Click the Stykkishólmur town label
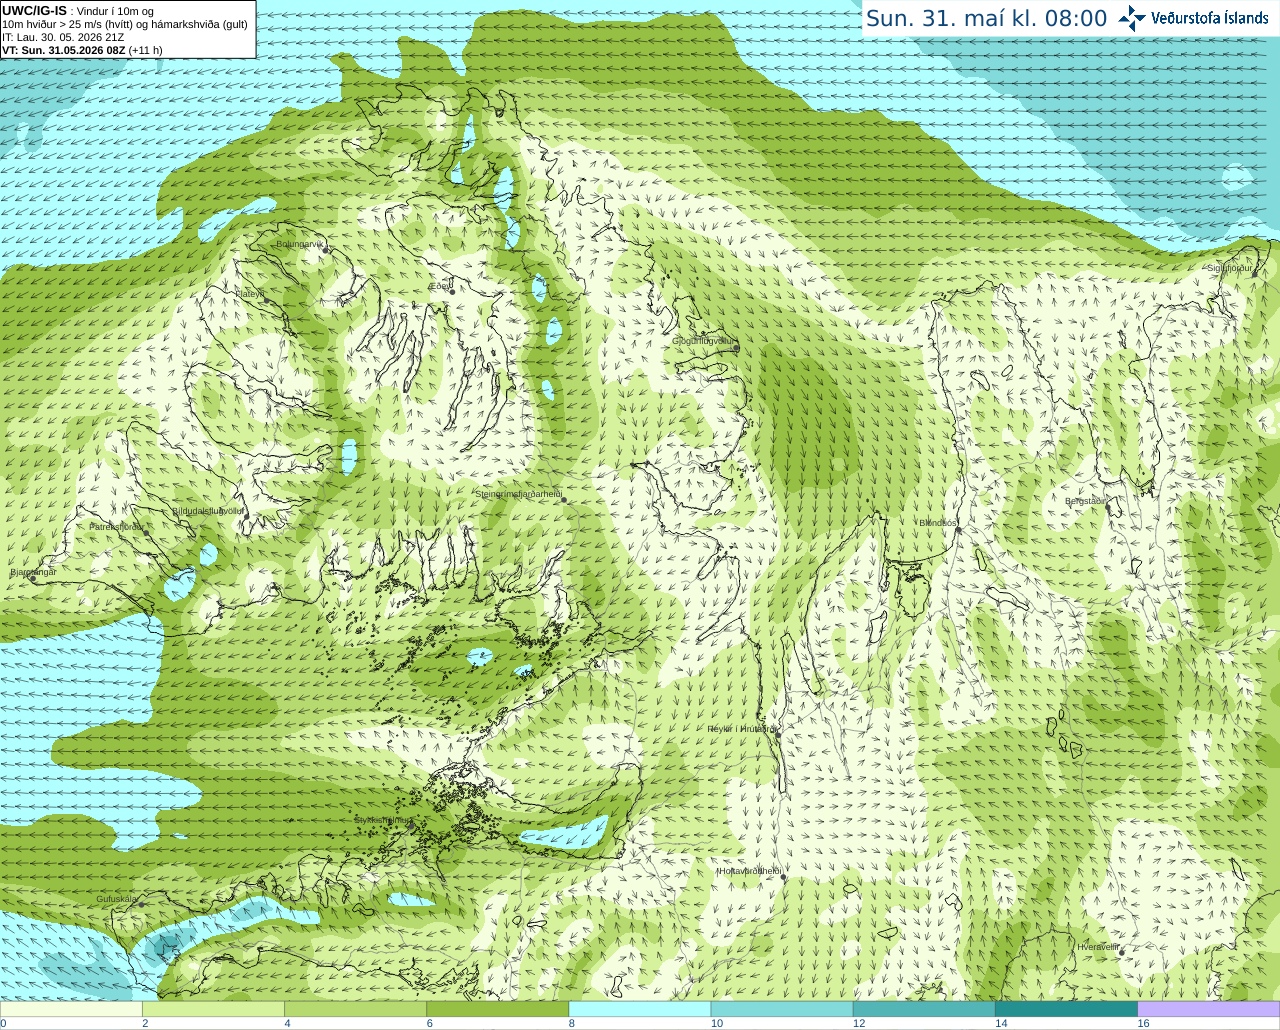The image size is (1280, 1030). pos(382,820)
